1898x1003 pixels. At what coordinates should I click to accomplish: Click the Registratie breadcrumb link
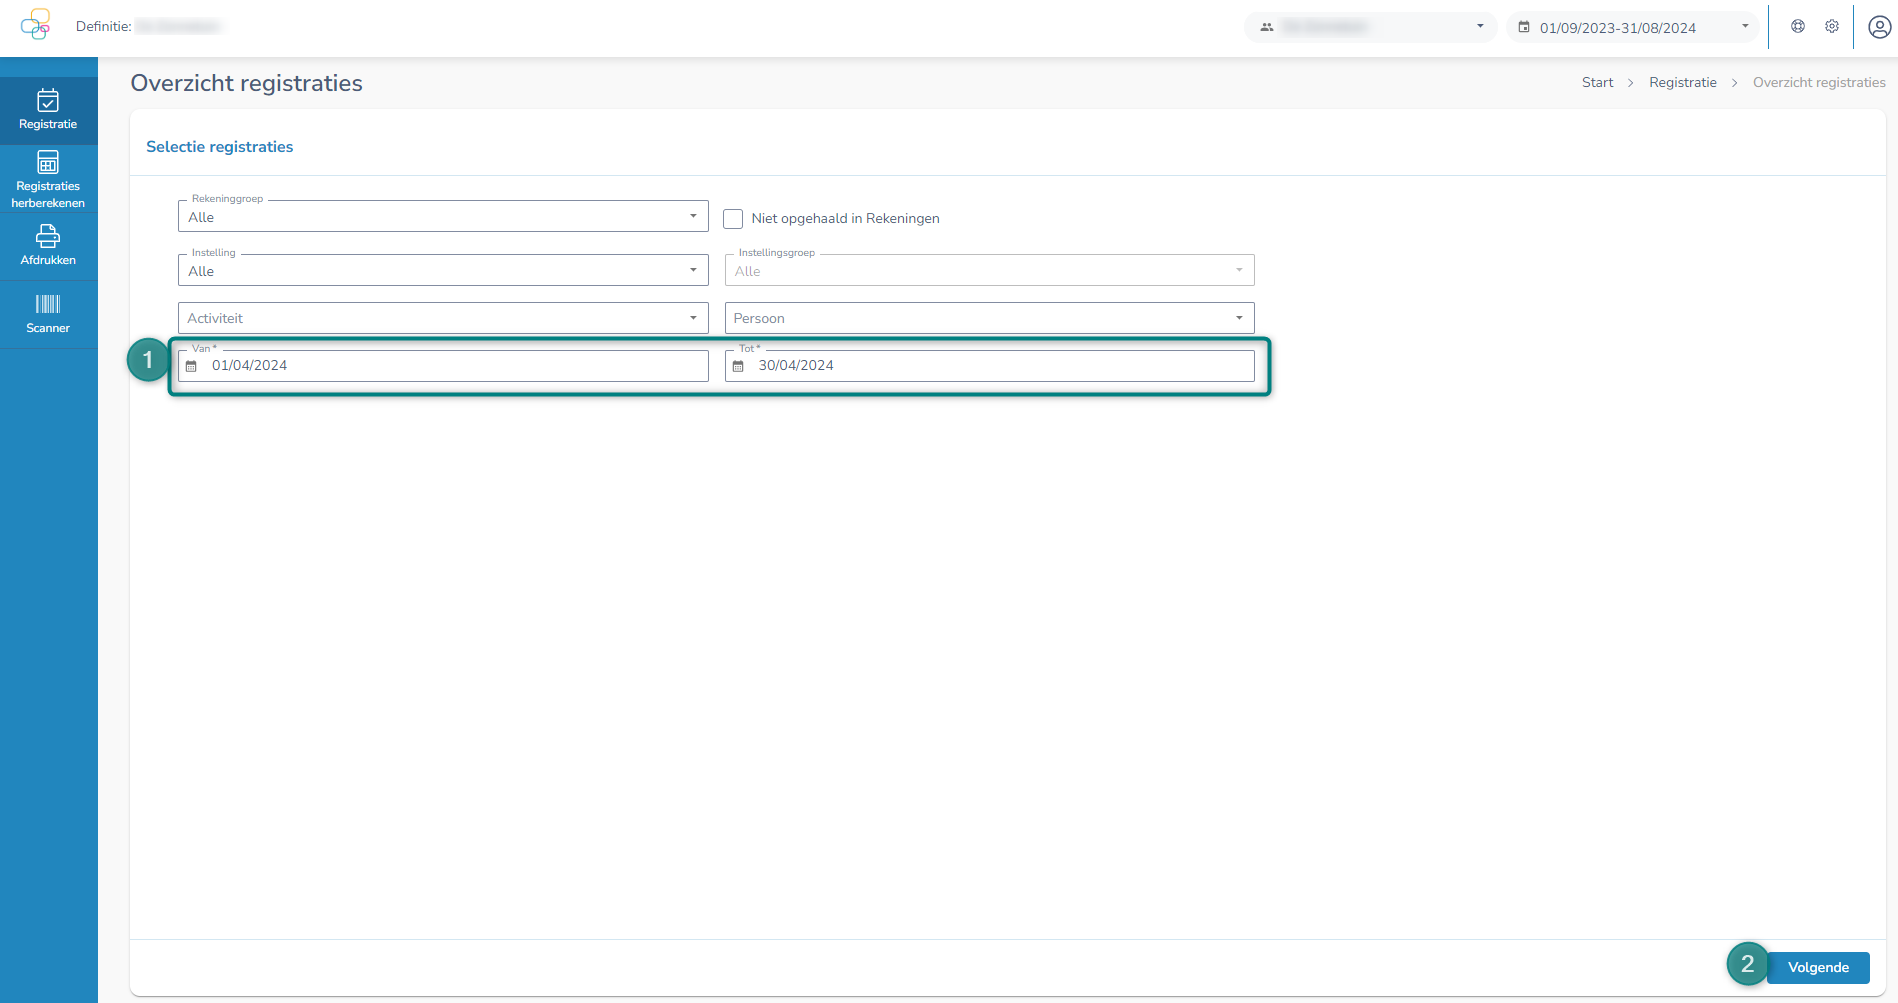pyautogui.click(x=1682, y=83)
